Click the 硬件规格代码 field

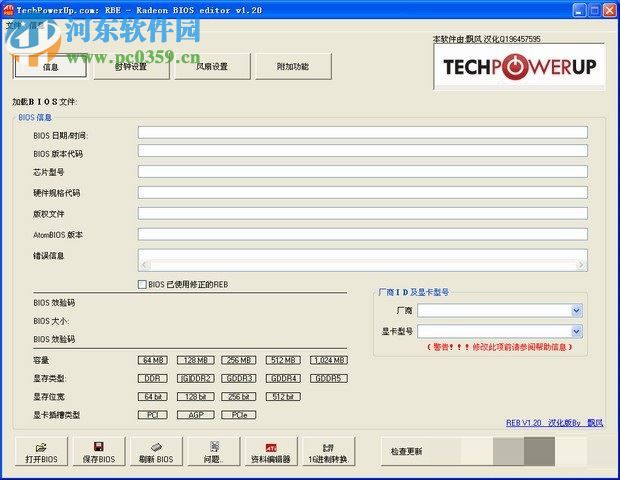(x=363, y=193)
